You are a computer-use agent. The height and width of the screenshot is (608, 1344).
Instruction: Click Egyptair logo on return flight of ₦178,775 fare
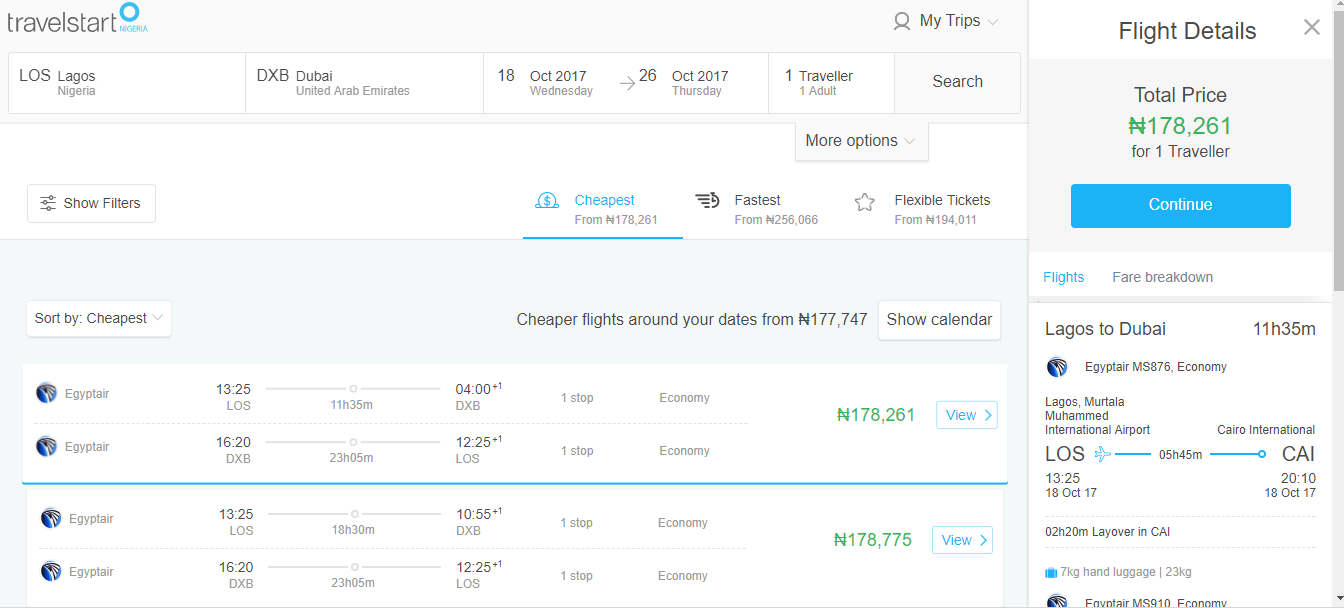(x=51, y=571)
